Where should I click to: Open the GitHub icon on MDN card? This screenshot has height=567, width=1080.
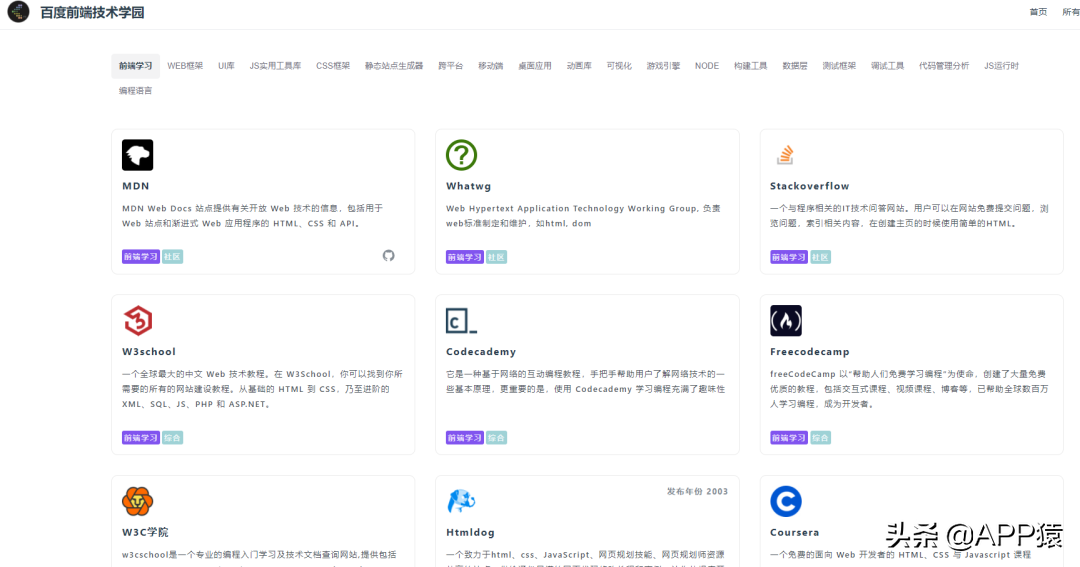point(389,256)
